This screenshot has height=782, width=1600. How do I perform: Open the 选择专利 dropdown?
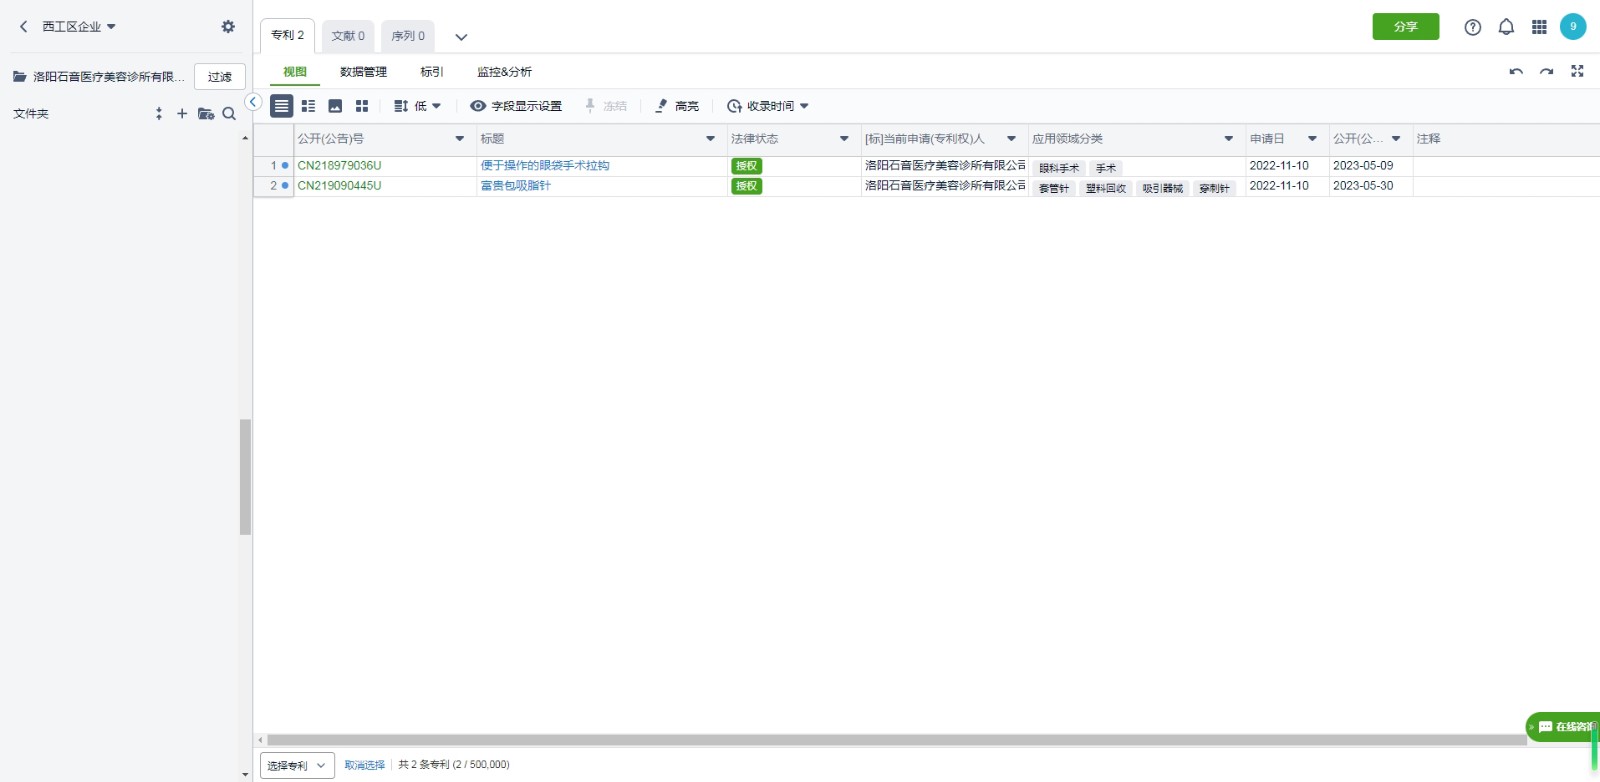[x=297, y=765]
